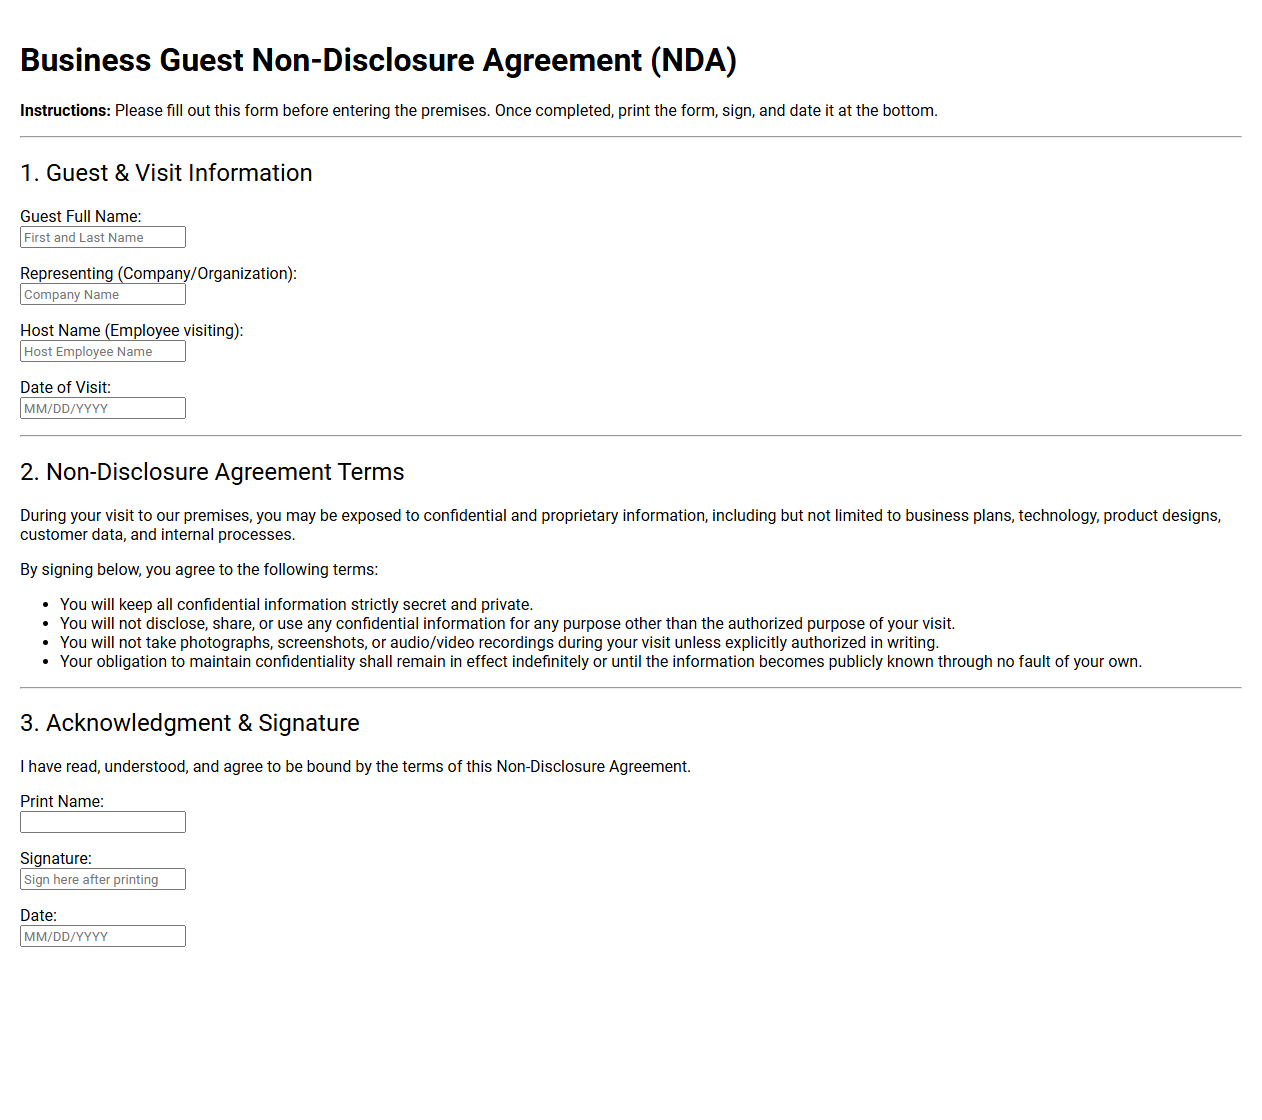Click the 'Instructions:' bold label

pos(65,110)
